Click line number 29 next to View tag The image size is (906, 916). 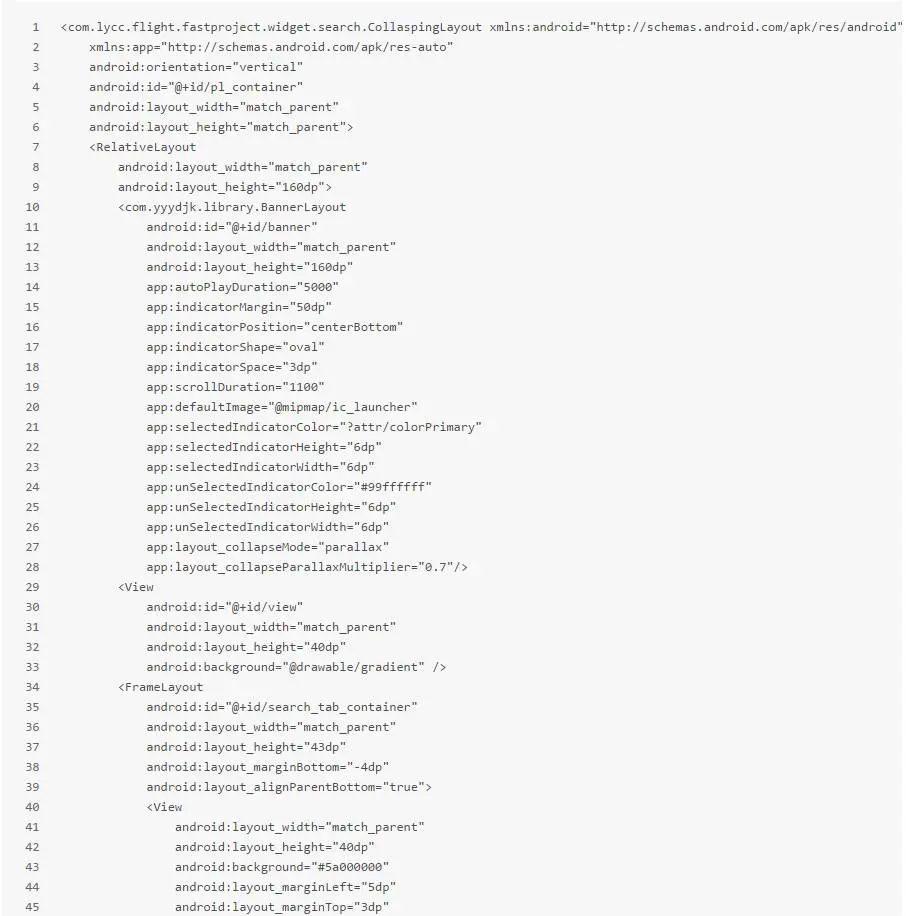coord(32,587)
